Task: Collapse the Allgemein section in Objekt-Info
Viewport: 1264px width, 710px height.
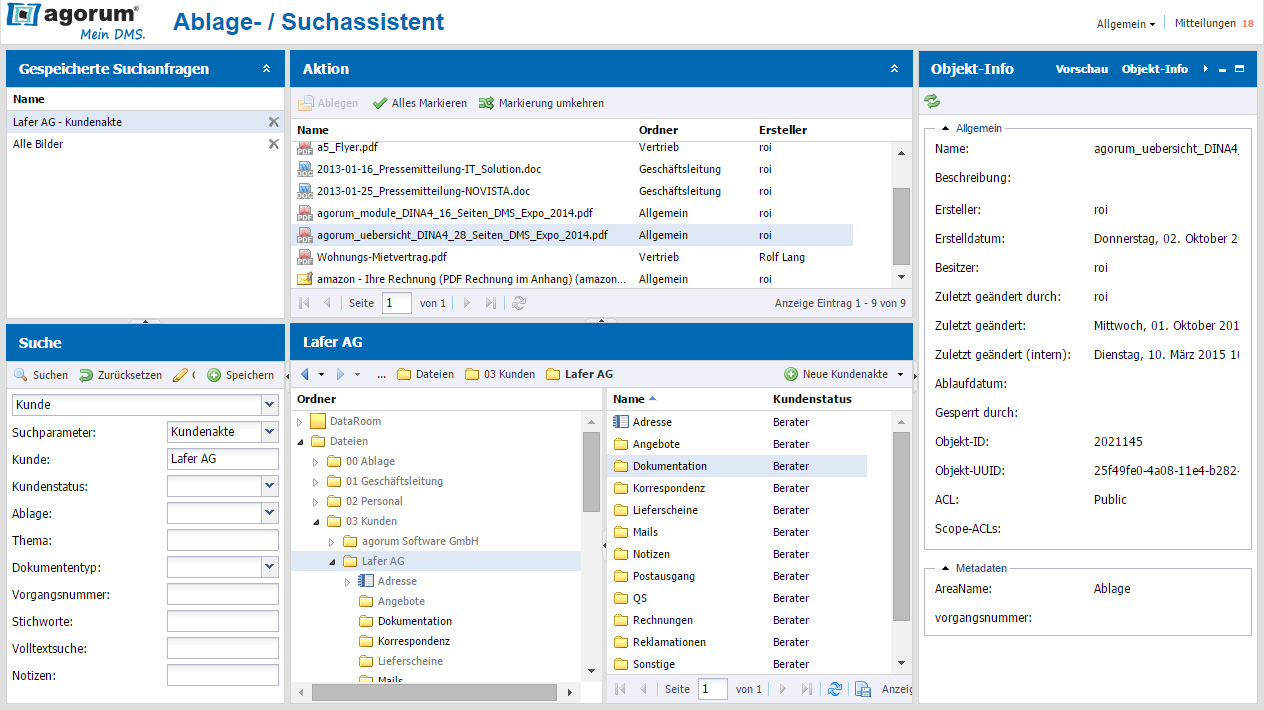Action: click(x=945, y=128)
